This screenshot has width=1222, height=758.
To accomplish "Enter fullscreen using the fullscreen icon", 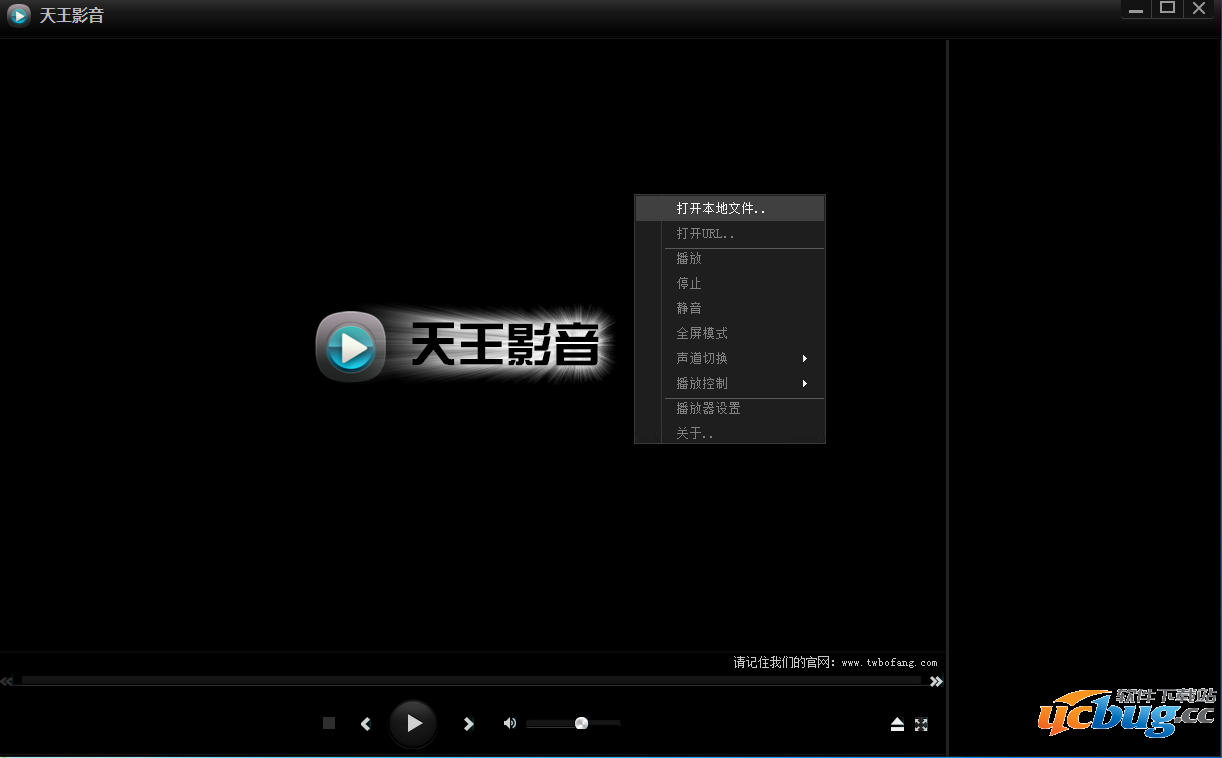I will point(921,724).
